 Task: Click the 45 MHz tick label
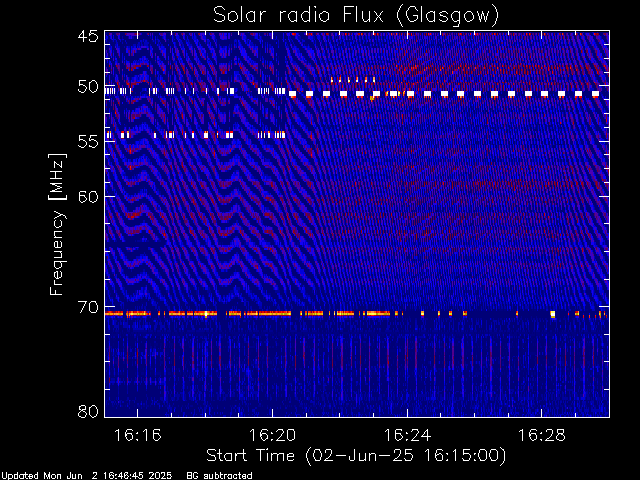(88, 36)
